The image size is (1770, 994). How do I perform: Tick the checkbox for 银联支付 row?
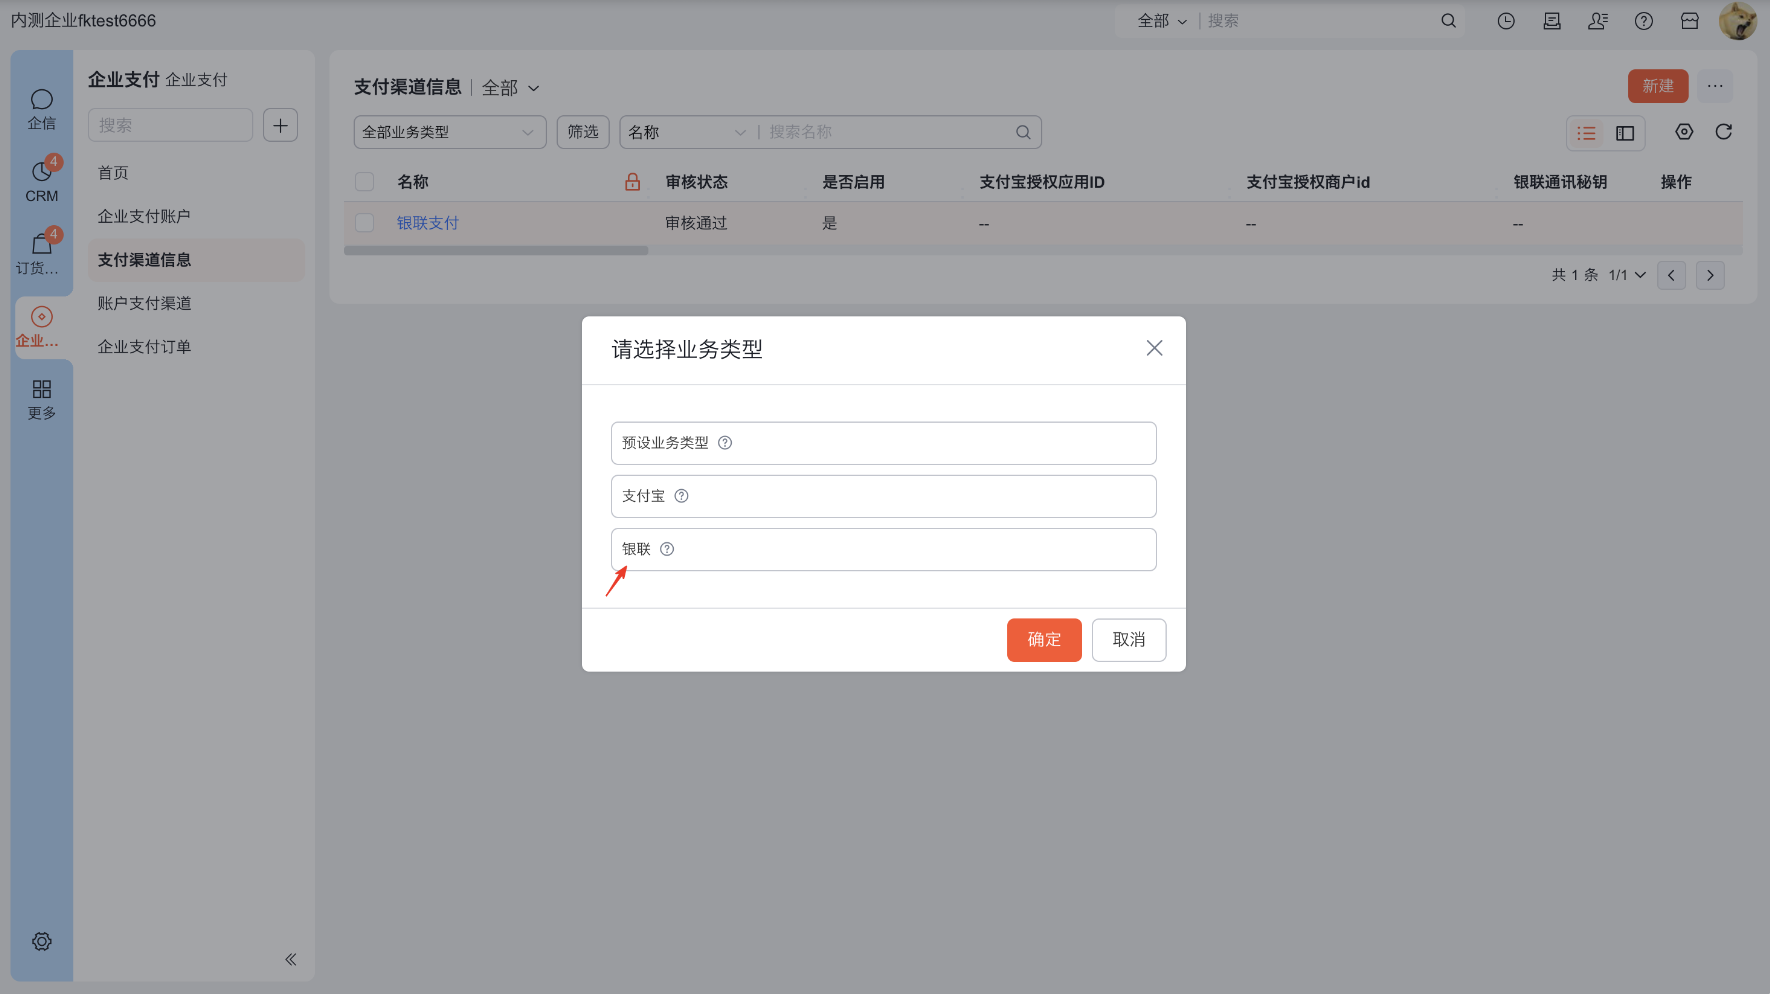click(365, 223)
